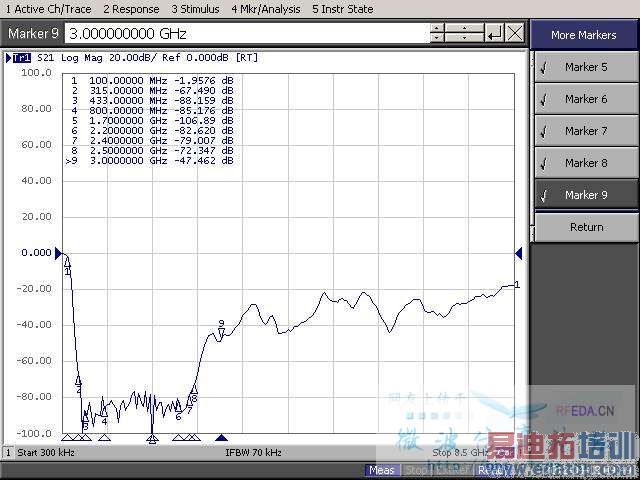Click the More Markers softkey header

(584, 35)
